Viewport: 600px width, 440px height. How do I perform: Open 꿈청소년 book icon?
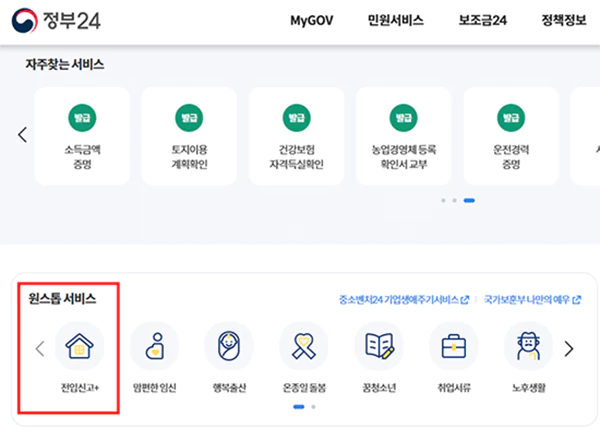pos(379,346)
